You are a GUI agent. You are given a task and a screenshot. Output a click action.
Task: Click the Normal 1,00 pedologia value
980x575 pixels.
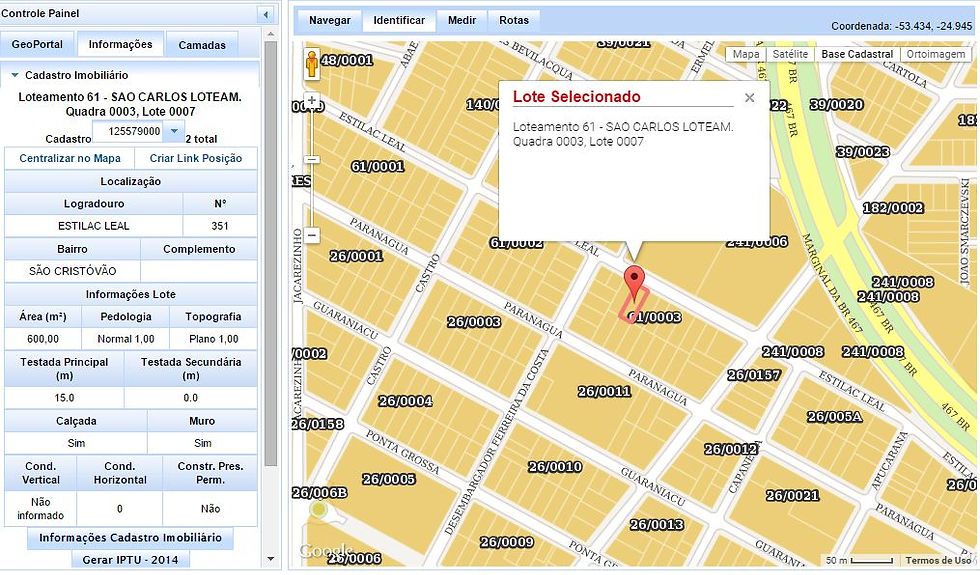(x=126, y=339)
